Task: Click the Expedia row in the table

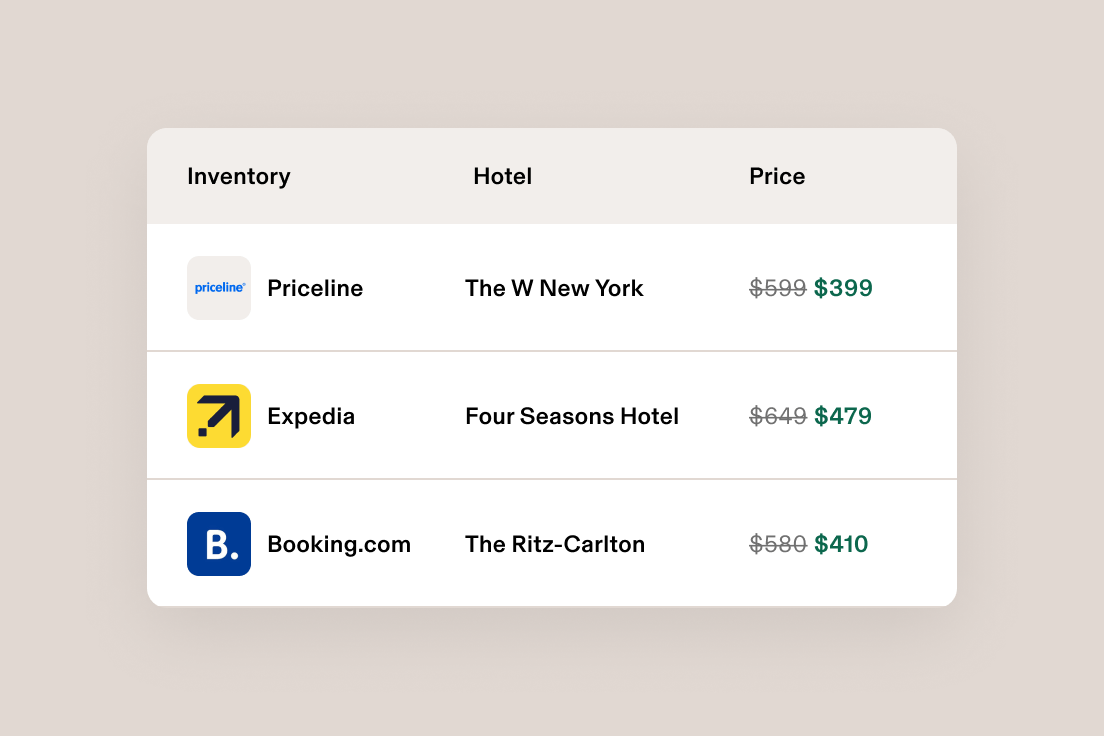Action: [552, 416]
